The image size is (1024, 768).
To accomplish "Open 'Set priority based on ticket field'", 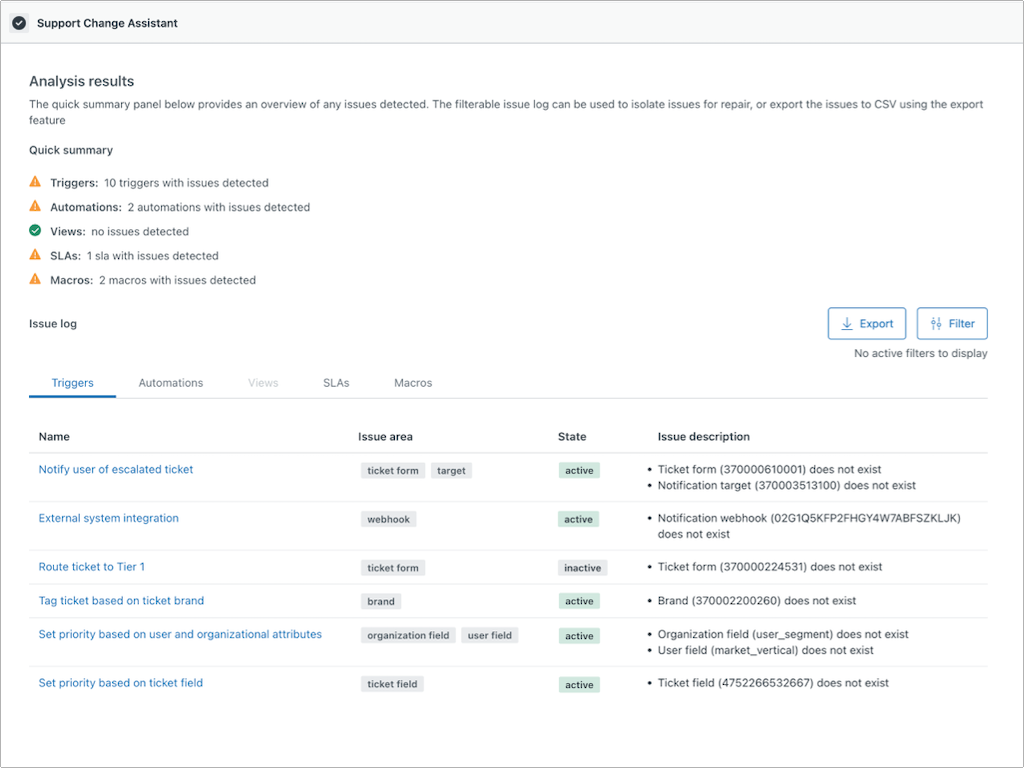I will (x=121, y=683).
